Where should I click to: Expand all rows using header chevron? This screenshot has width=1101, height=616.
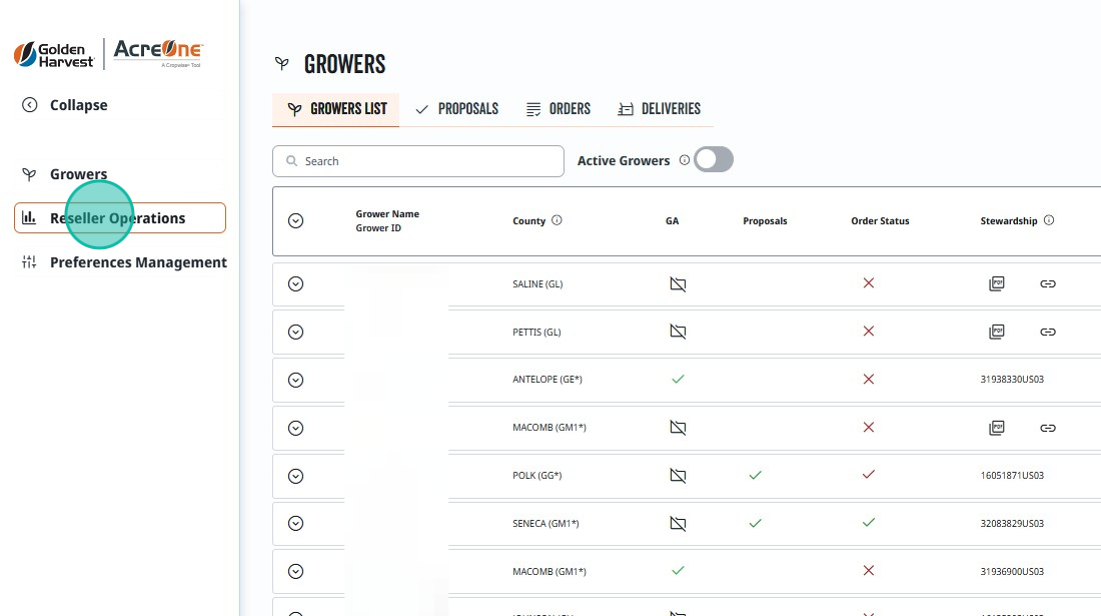pyautogui.click(x=296, y=221)
